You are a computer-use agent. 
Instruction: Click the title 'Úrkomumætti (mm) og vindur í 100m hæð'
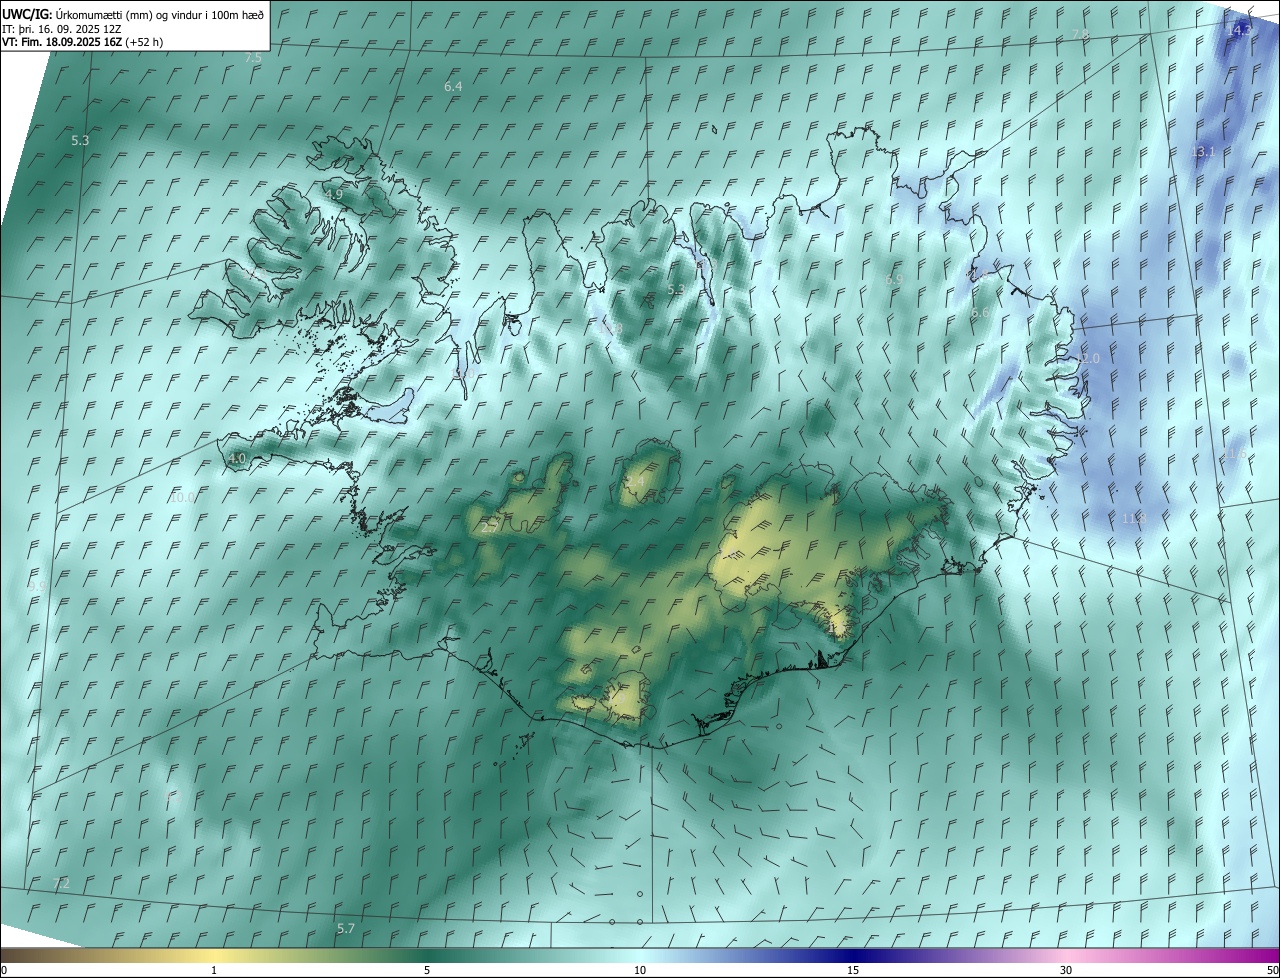(x=158, y=14)
